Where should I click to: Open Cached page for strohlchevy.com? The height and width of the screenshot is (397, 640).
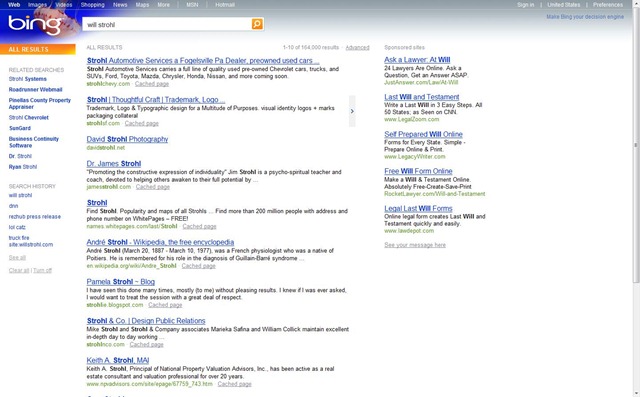(152, 84)
